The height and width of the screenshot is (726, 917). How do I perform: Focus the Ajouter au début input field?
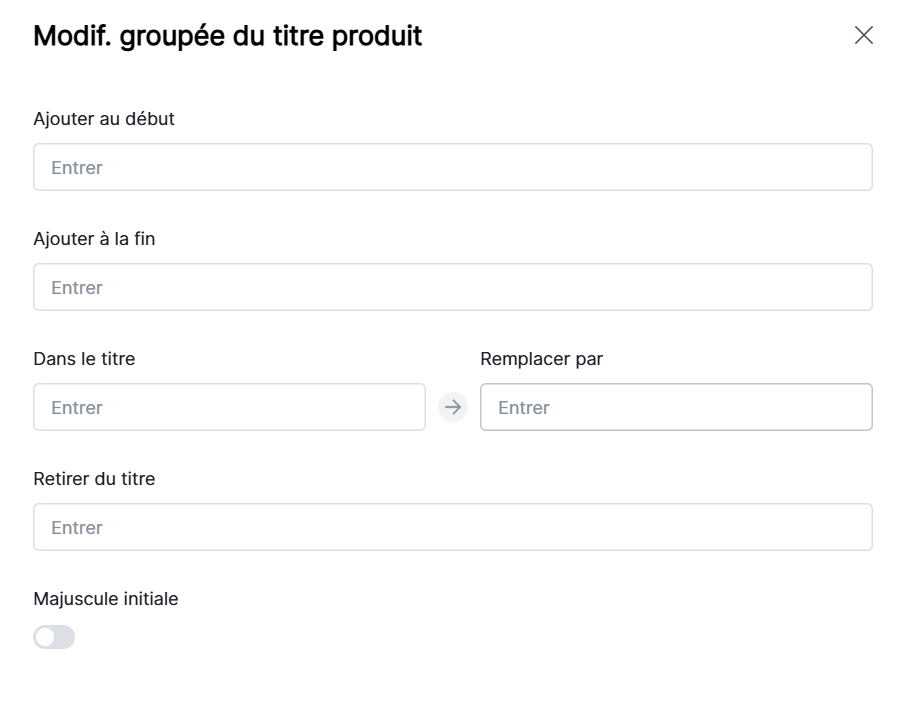click(452, 167)
